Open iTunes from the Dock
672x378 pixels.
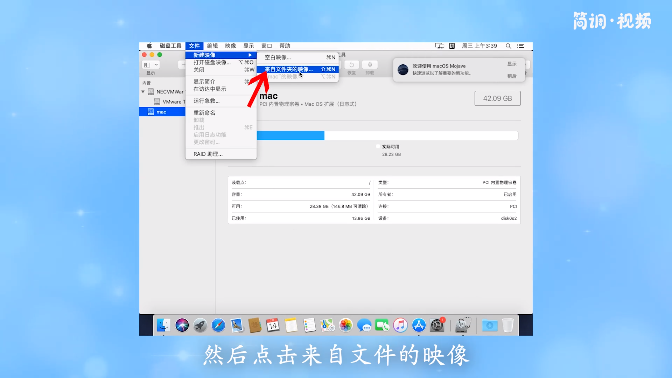[400, 325]
